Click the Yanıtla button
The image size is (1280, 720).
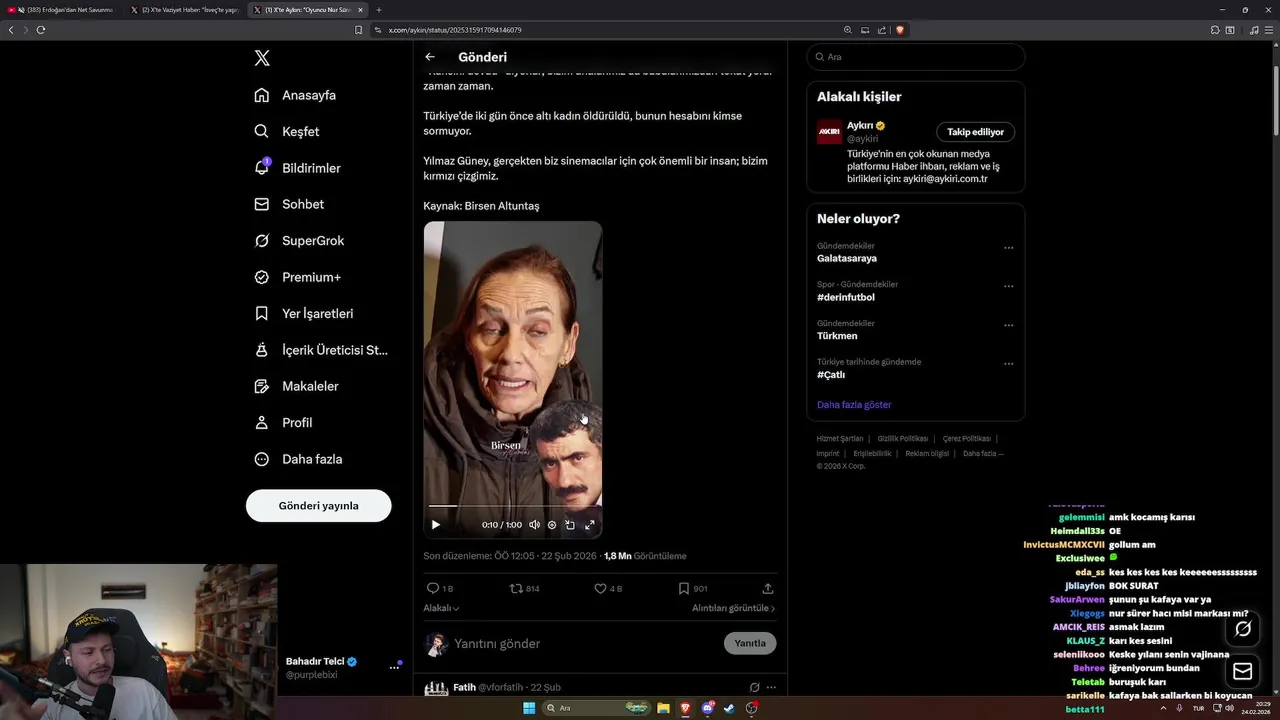(750, 643)
